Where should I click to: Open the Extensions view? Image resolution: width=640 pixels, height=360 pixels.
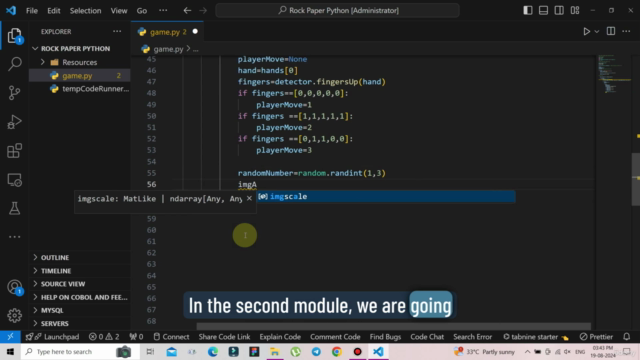click(x=15, y=151)
